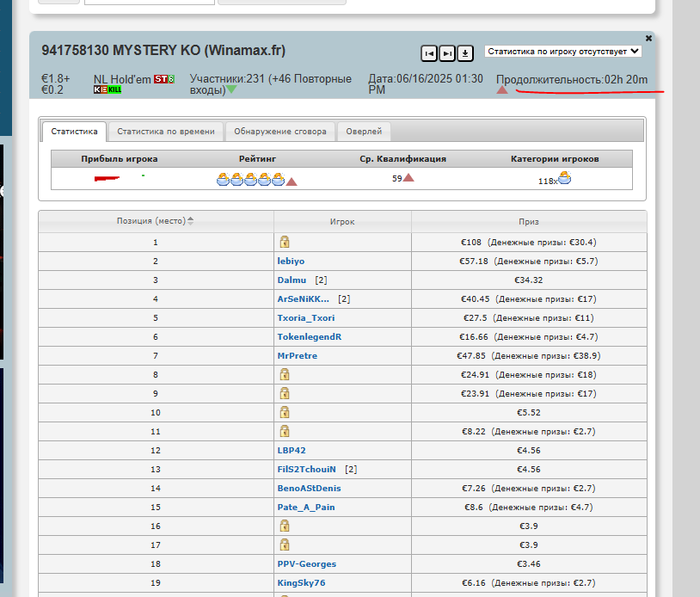Open player ArSeNiKK... profile
Screen dimensions: 700x597
303,299
